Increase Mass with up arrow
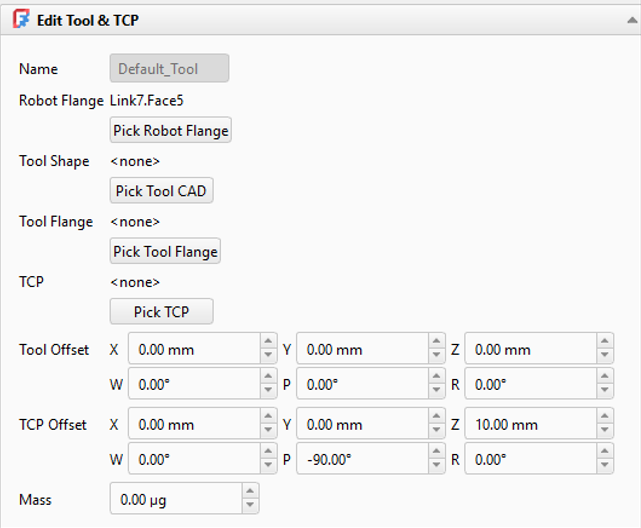Image resolution: width=641 pixels, height=528 pixels. pos(250,491)
